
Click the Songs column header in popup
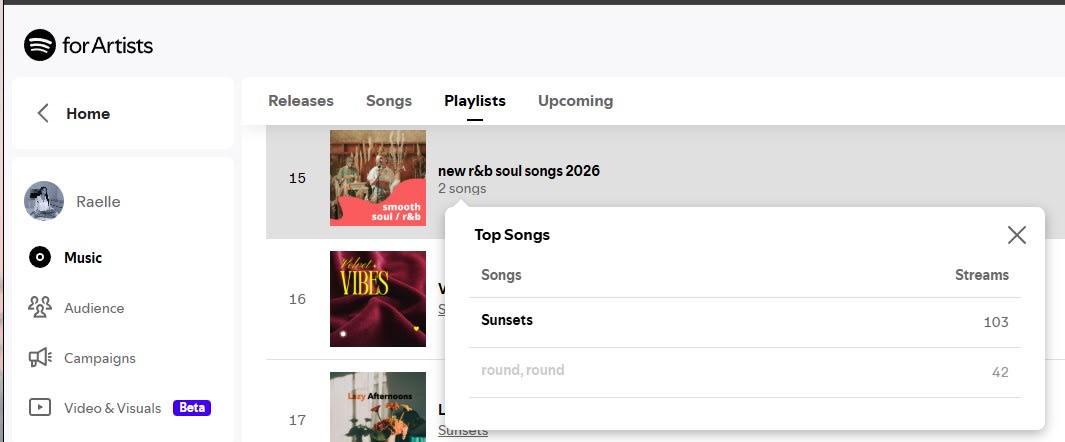tap(501, 275)
